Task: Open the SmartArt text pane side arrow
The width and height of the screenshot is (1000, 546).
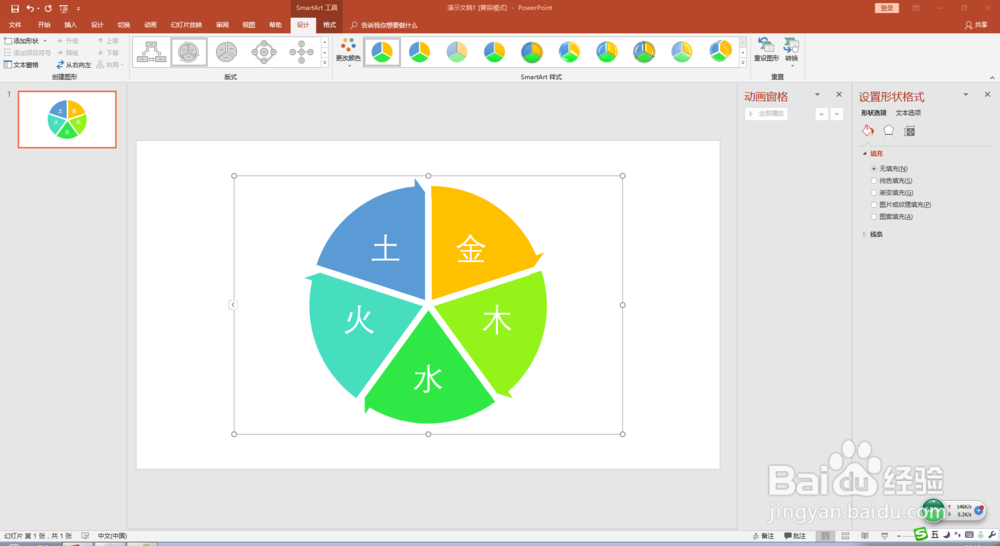Action: pos(233,305)
